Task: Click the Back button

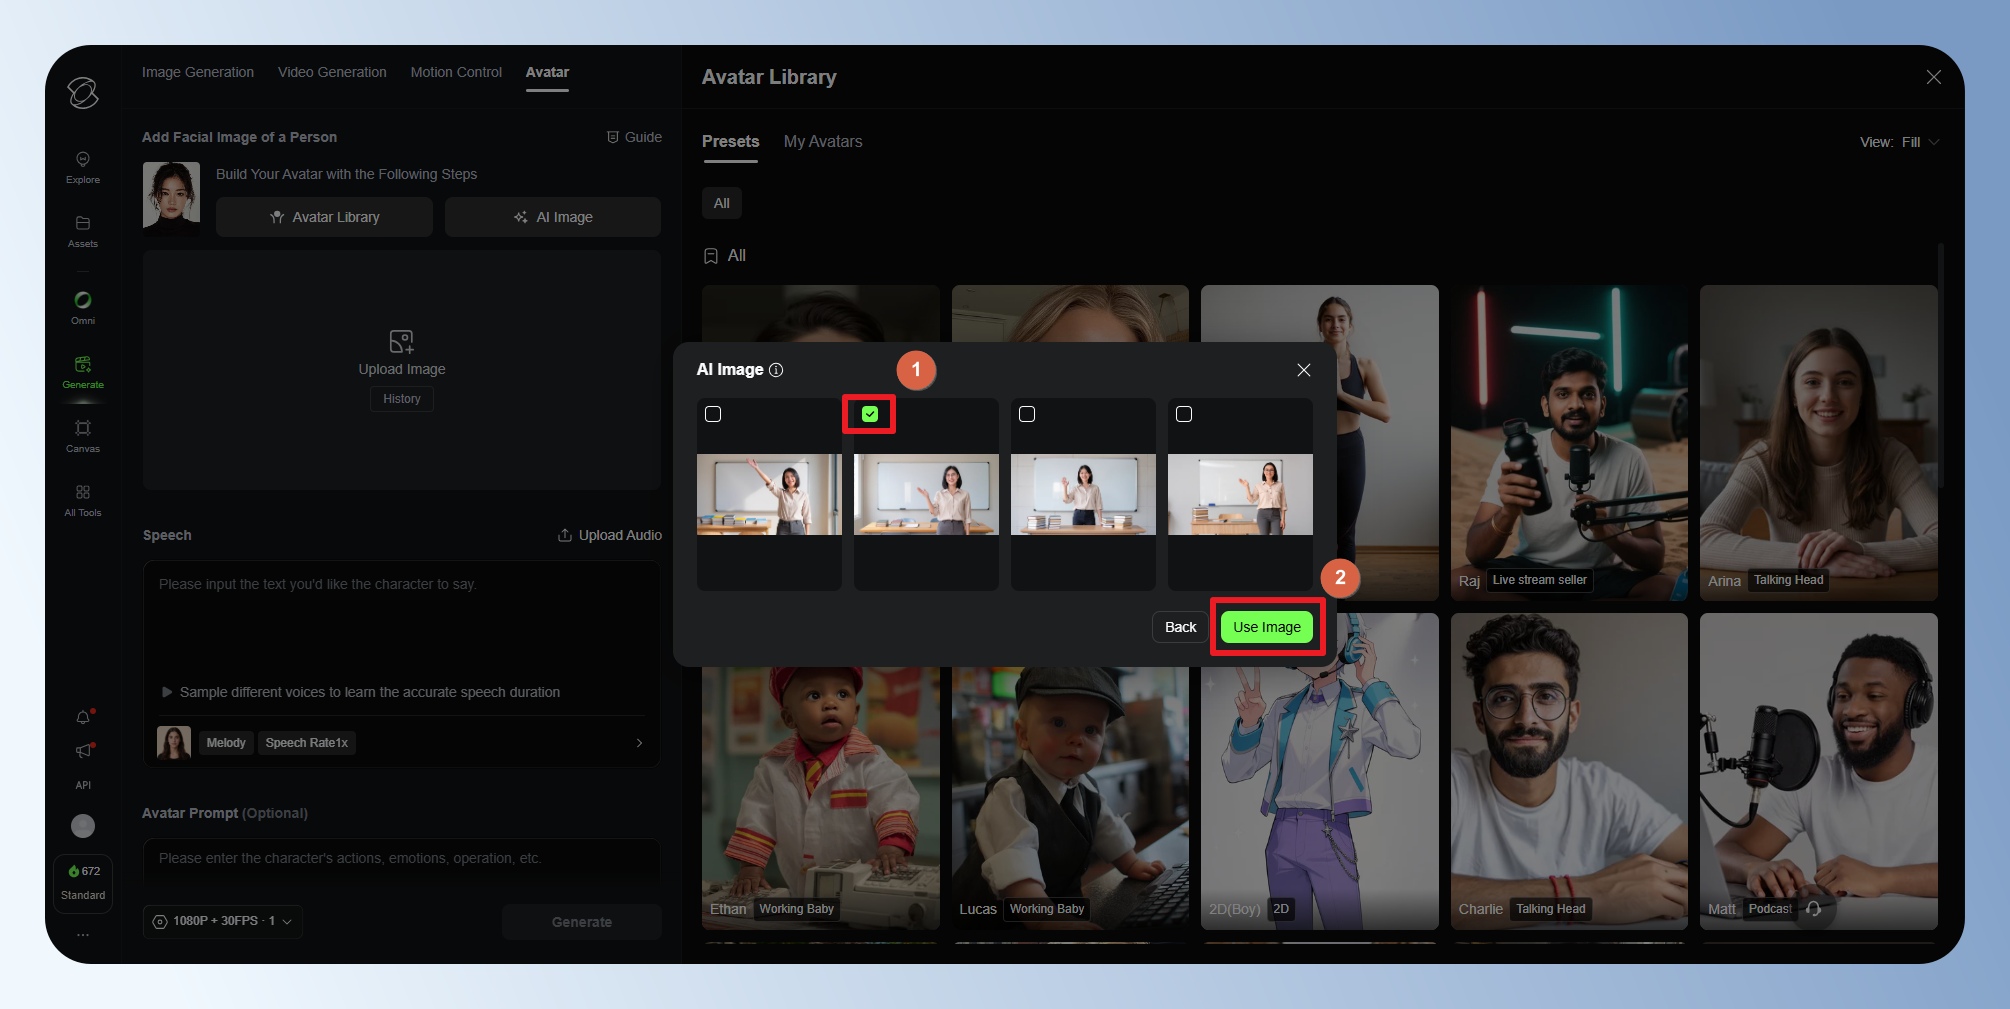Action: tap(1180, 627)
